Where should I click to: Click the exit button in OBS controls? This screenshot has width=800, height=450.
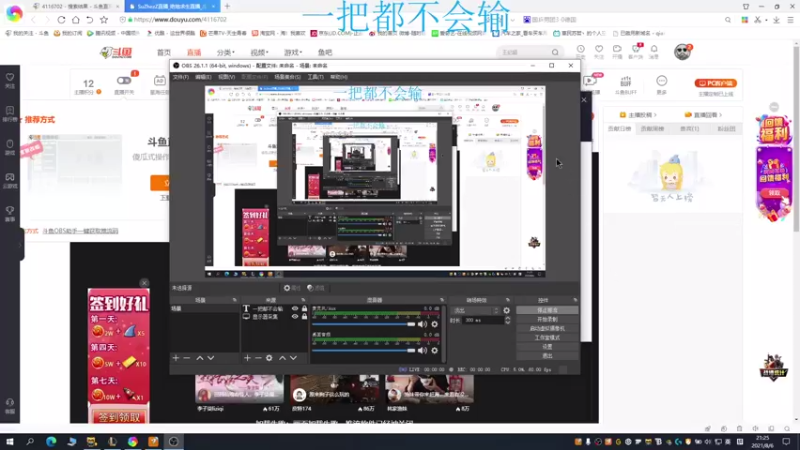[x=547, y=356]
